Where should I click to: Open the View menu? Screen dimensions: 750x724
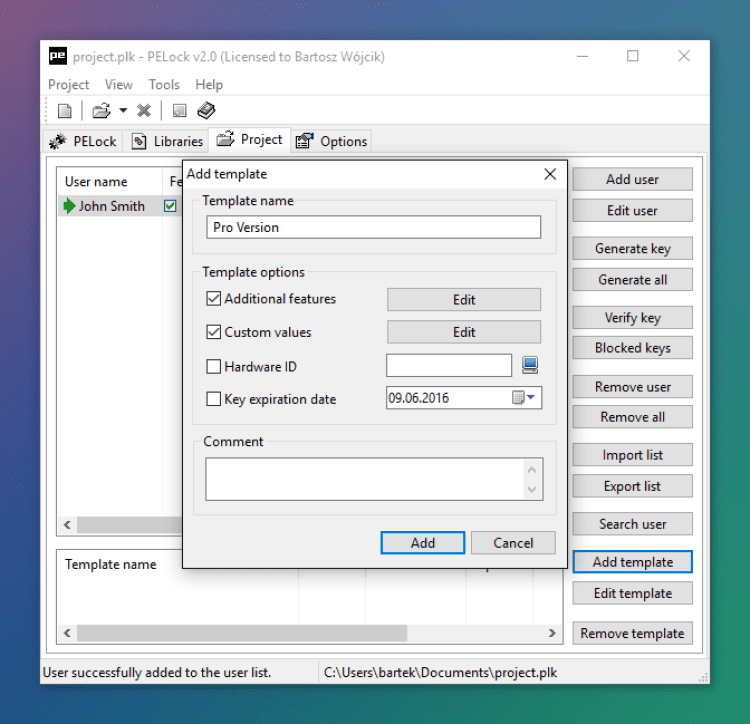[x=119, y=85]
